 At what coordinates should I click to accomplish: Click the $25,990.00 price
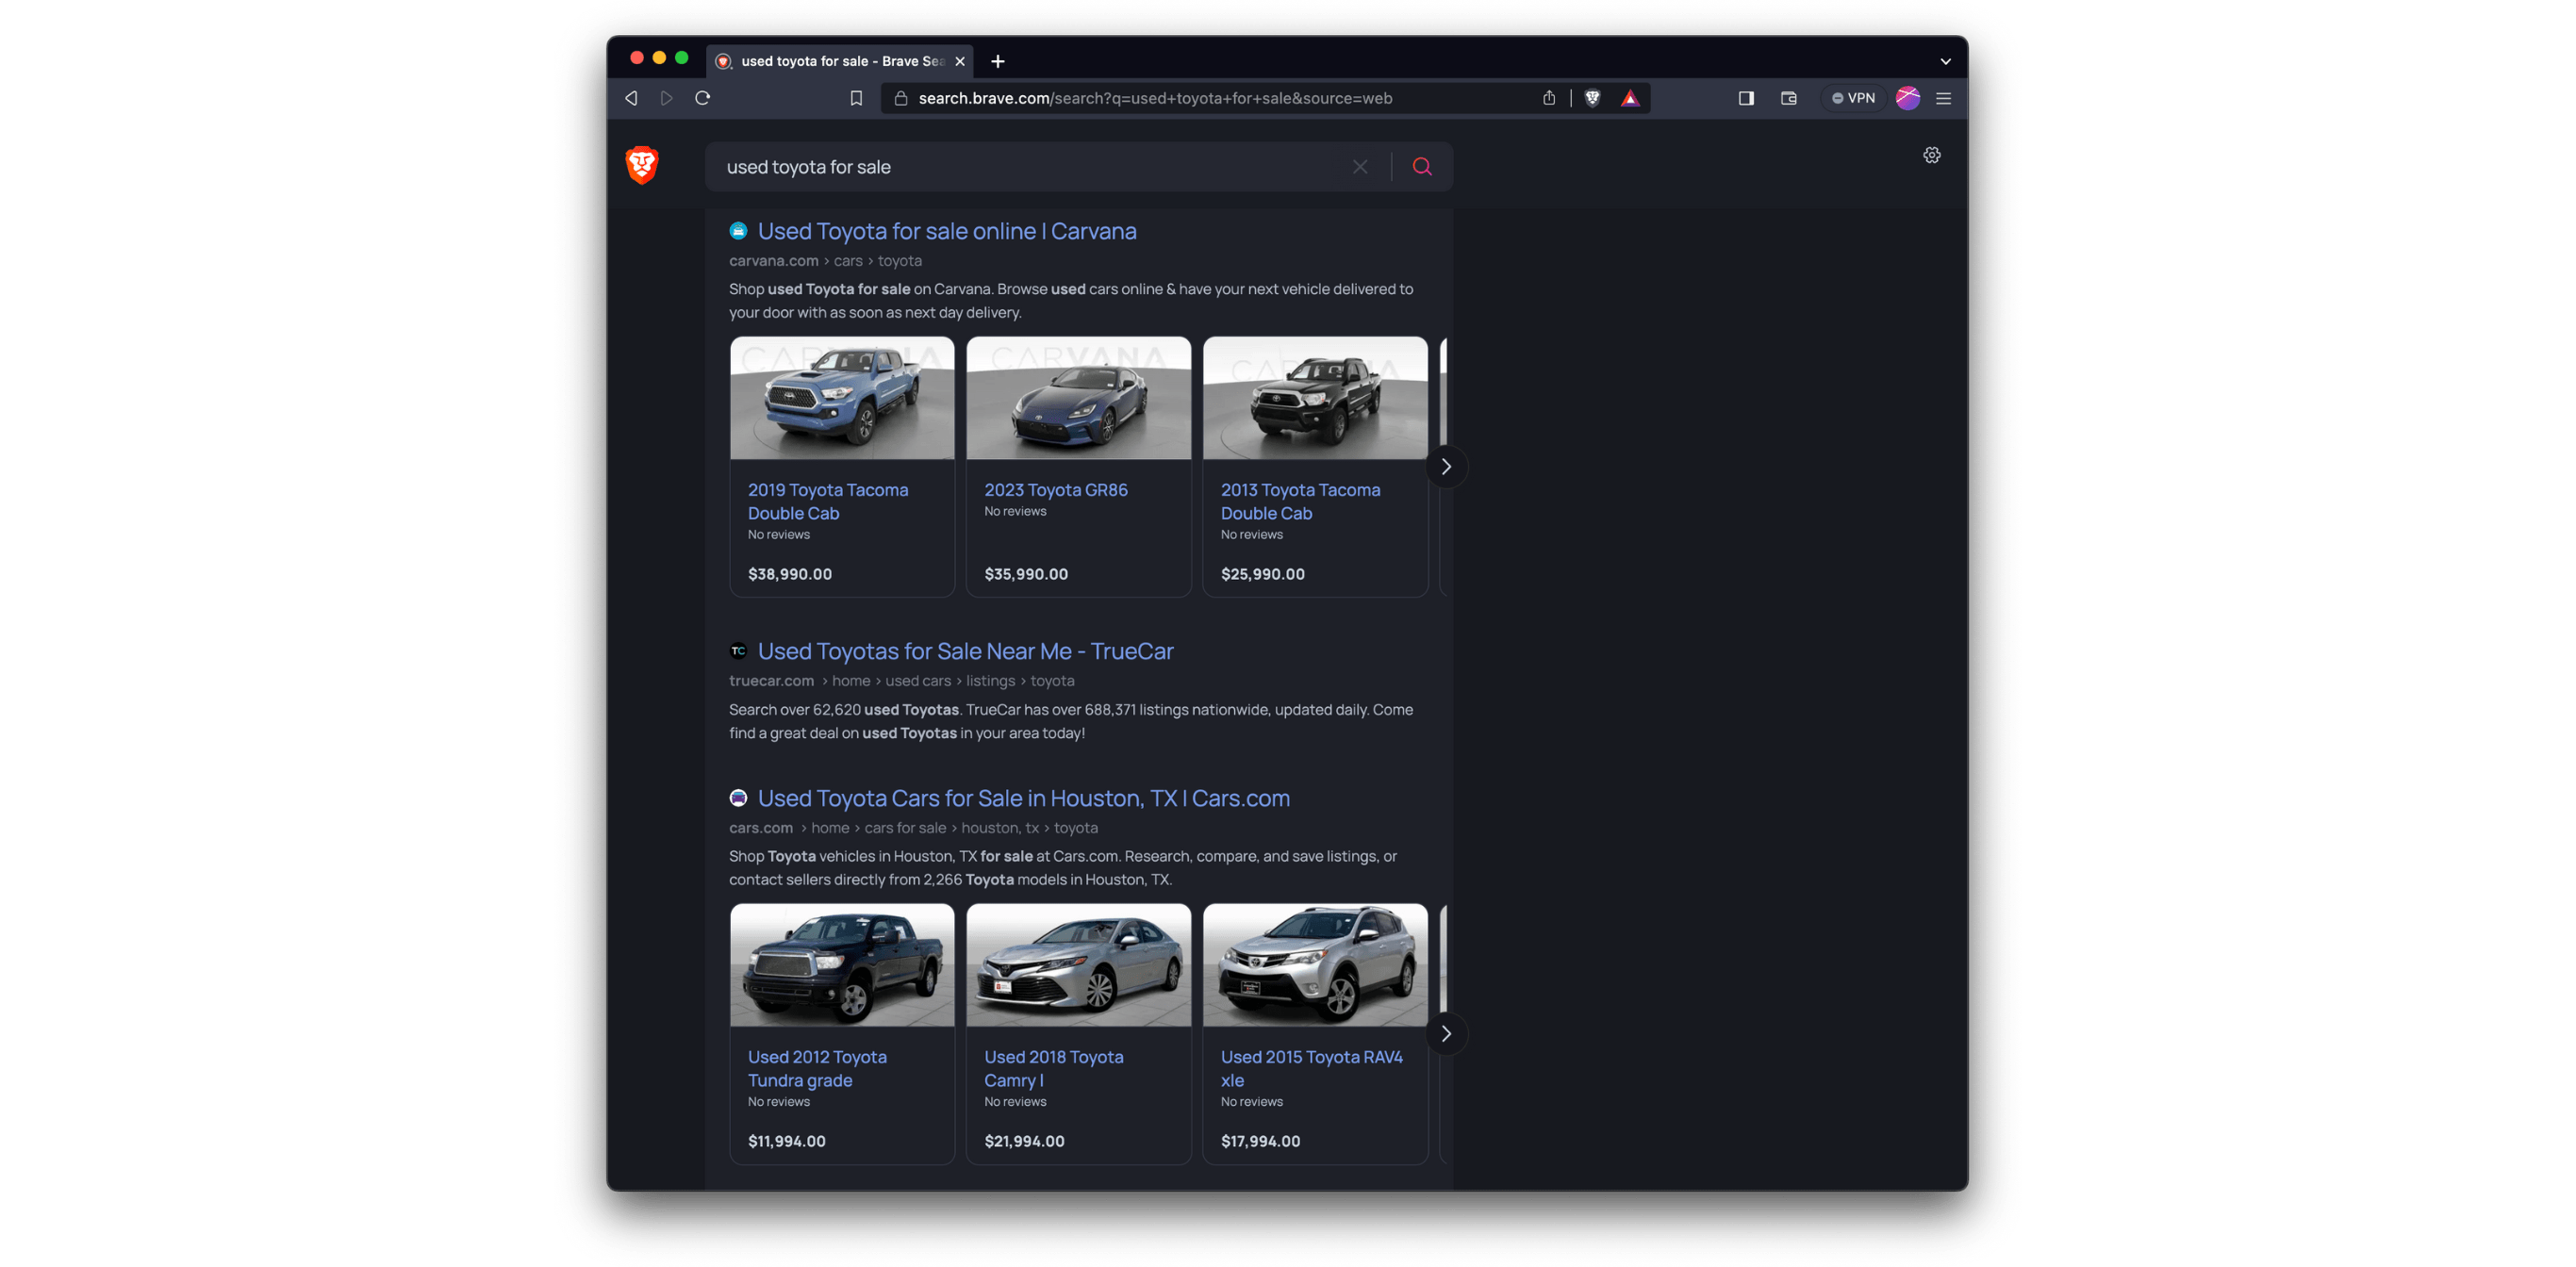pos(1262,574)
